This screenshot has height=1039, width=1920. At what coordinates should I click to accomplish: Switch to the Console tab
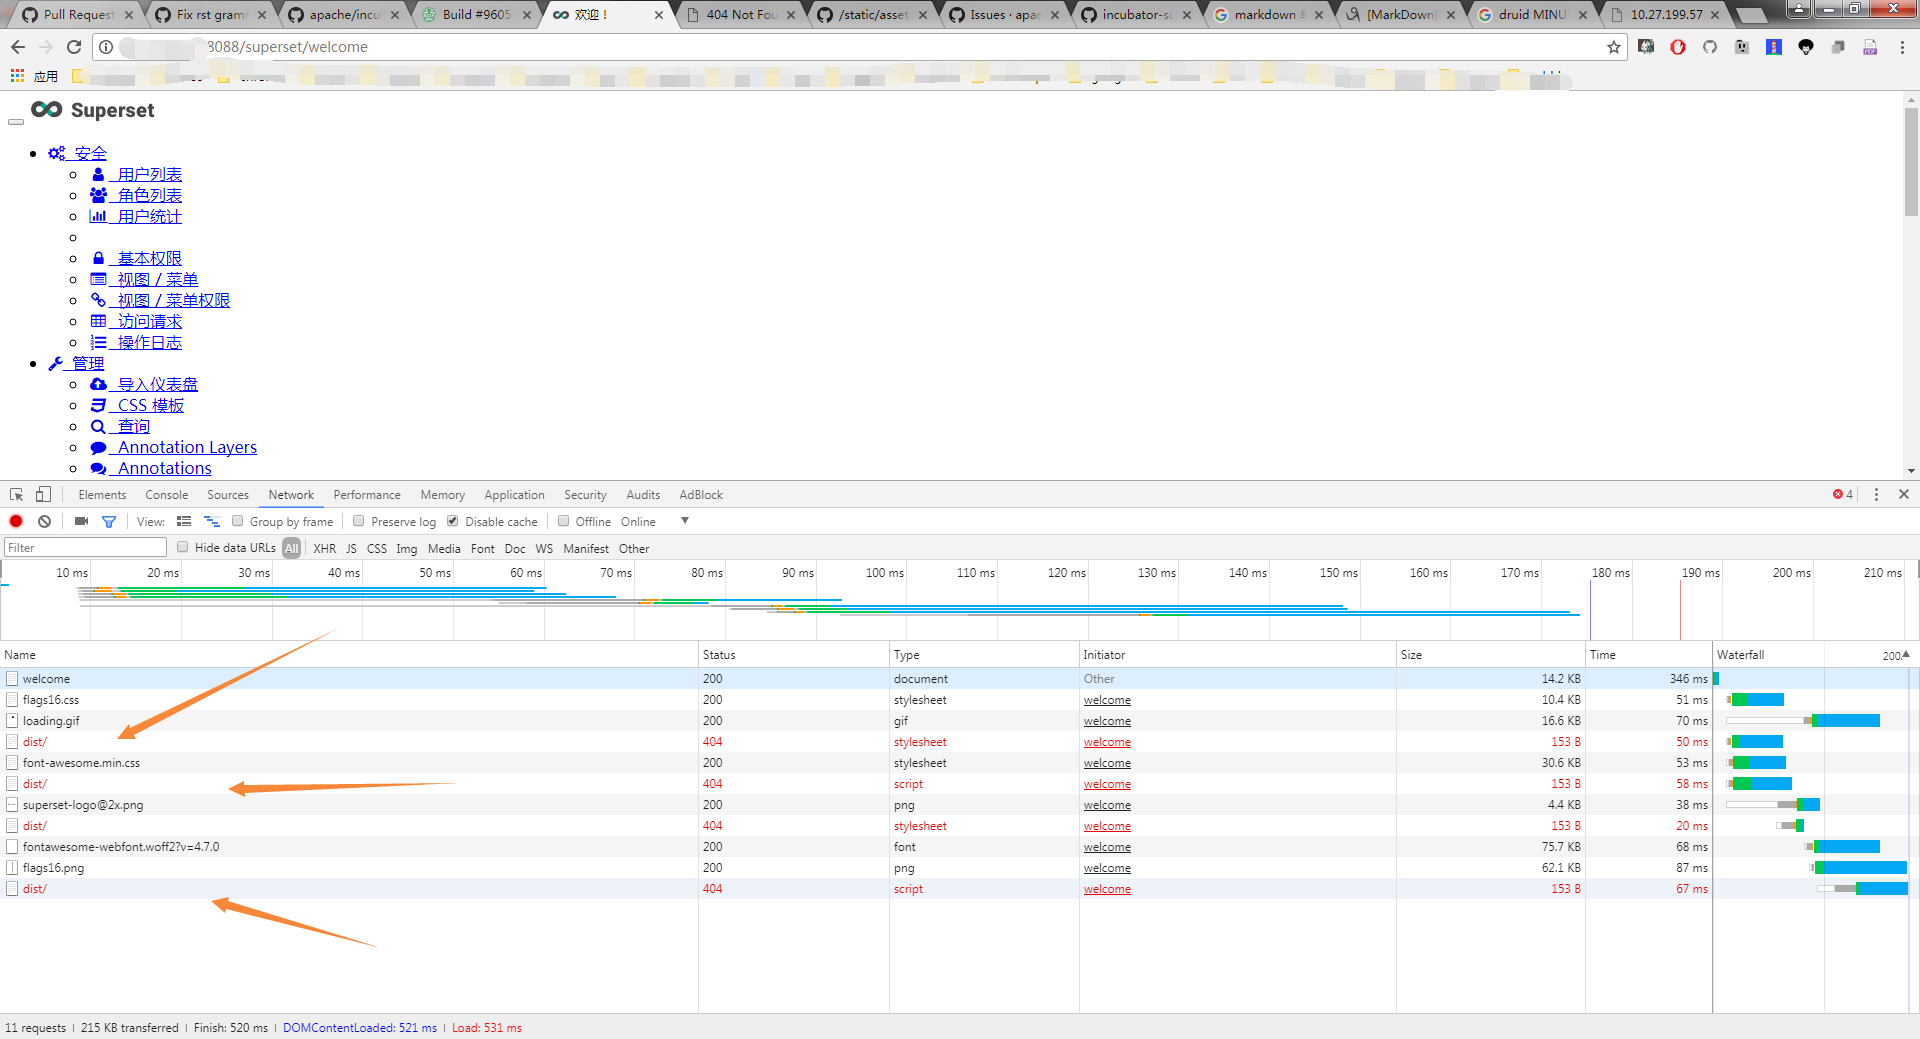[166, 494]
